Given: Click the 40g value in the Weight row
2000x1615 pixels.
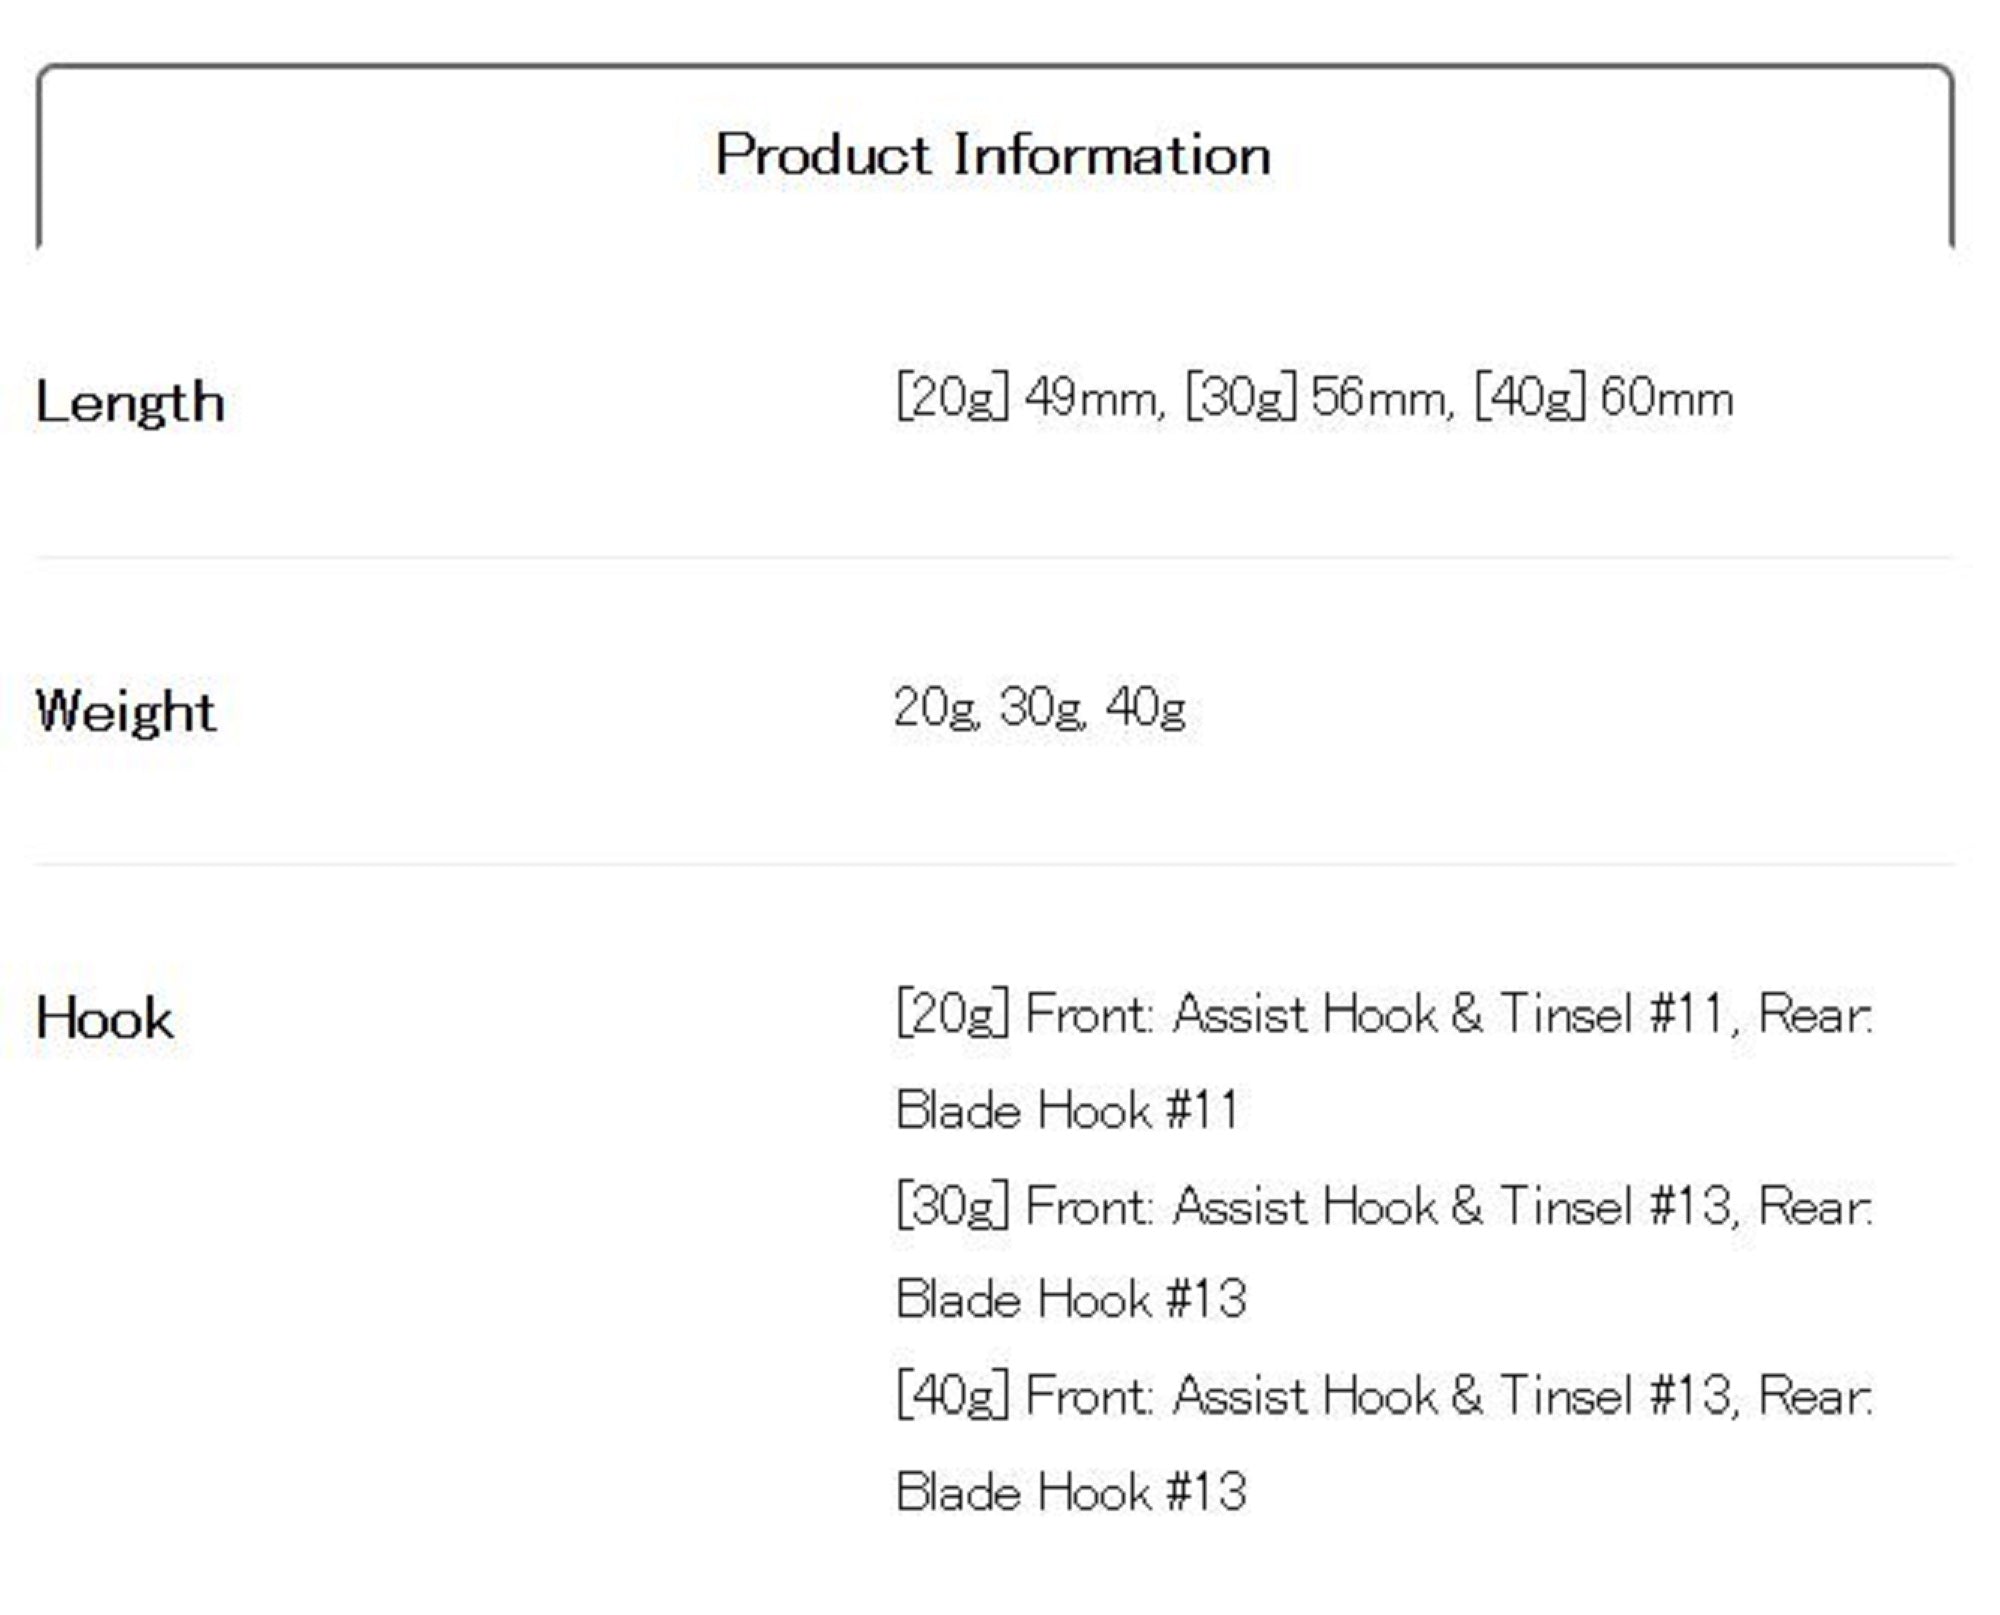Looking at the screenshot, I should tap(1146, 708).
